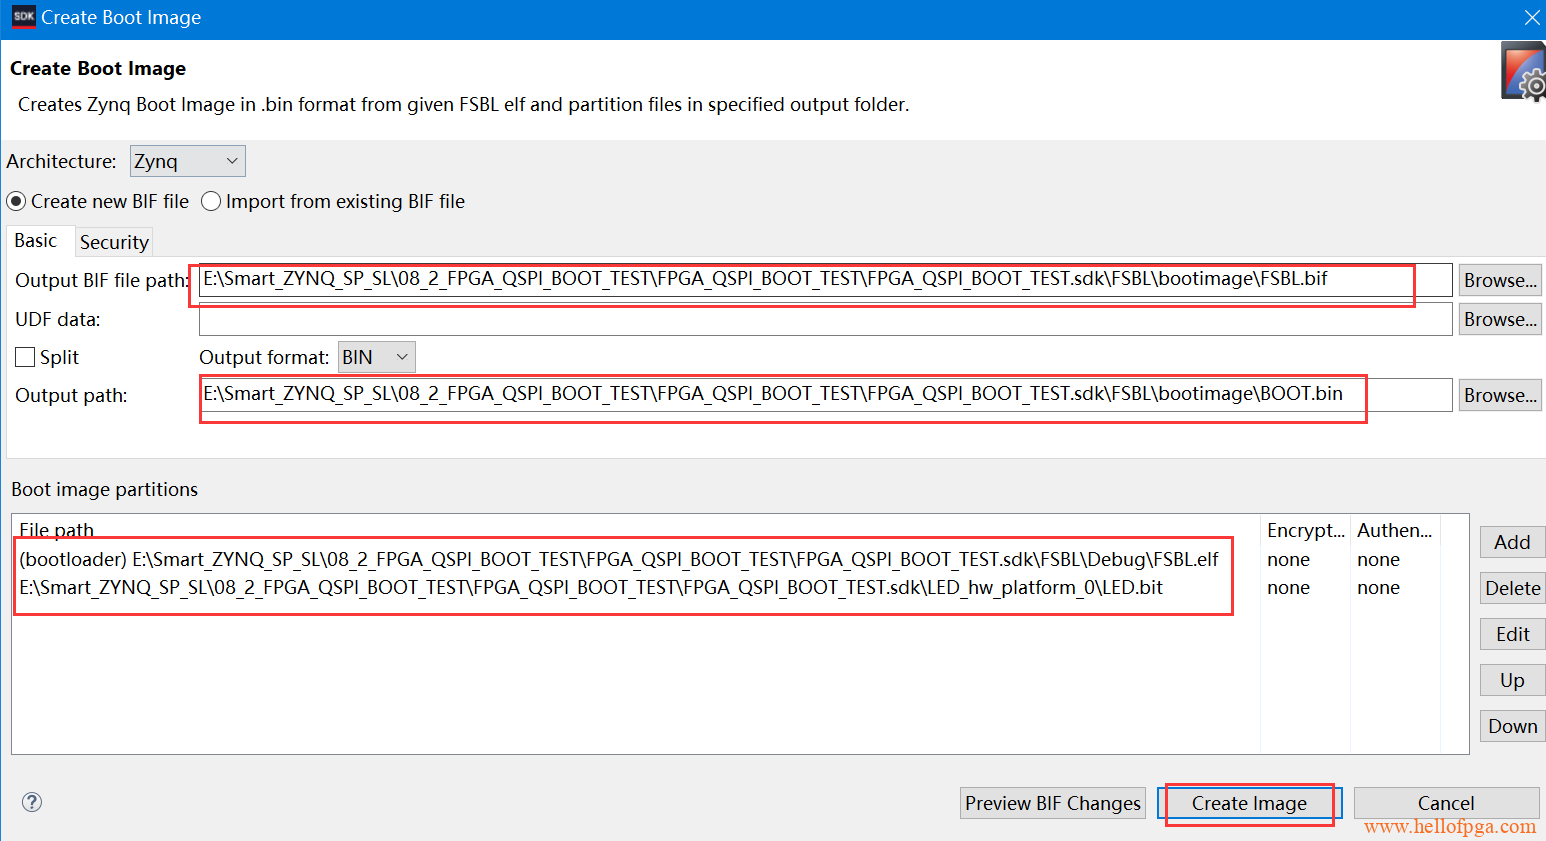The width and height of the screenshot is (1546, 841).
Task: Switch to the Basic tab
Action: click(x=36, y=241)
